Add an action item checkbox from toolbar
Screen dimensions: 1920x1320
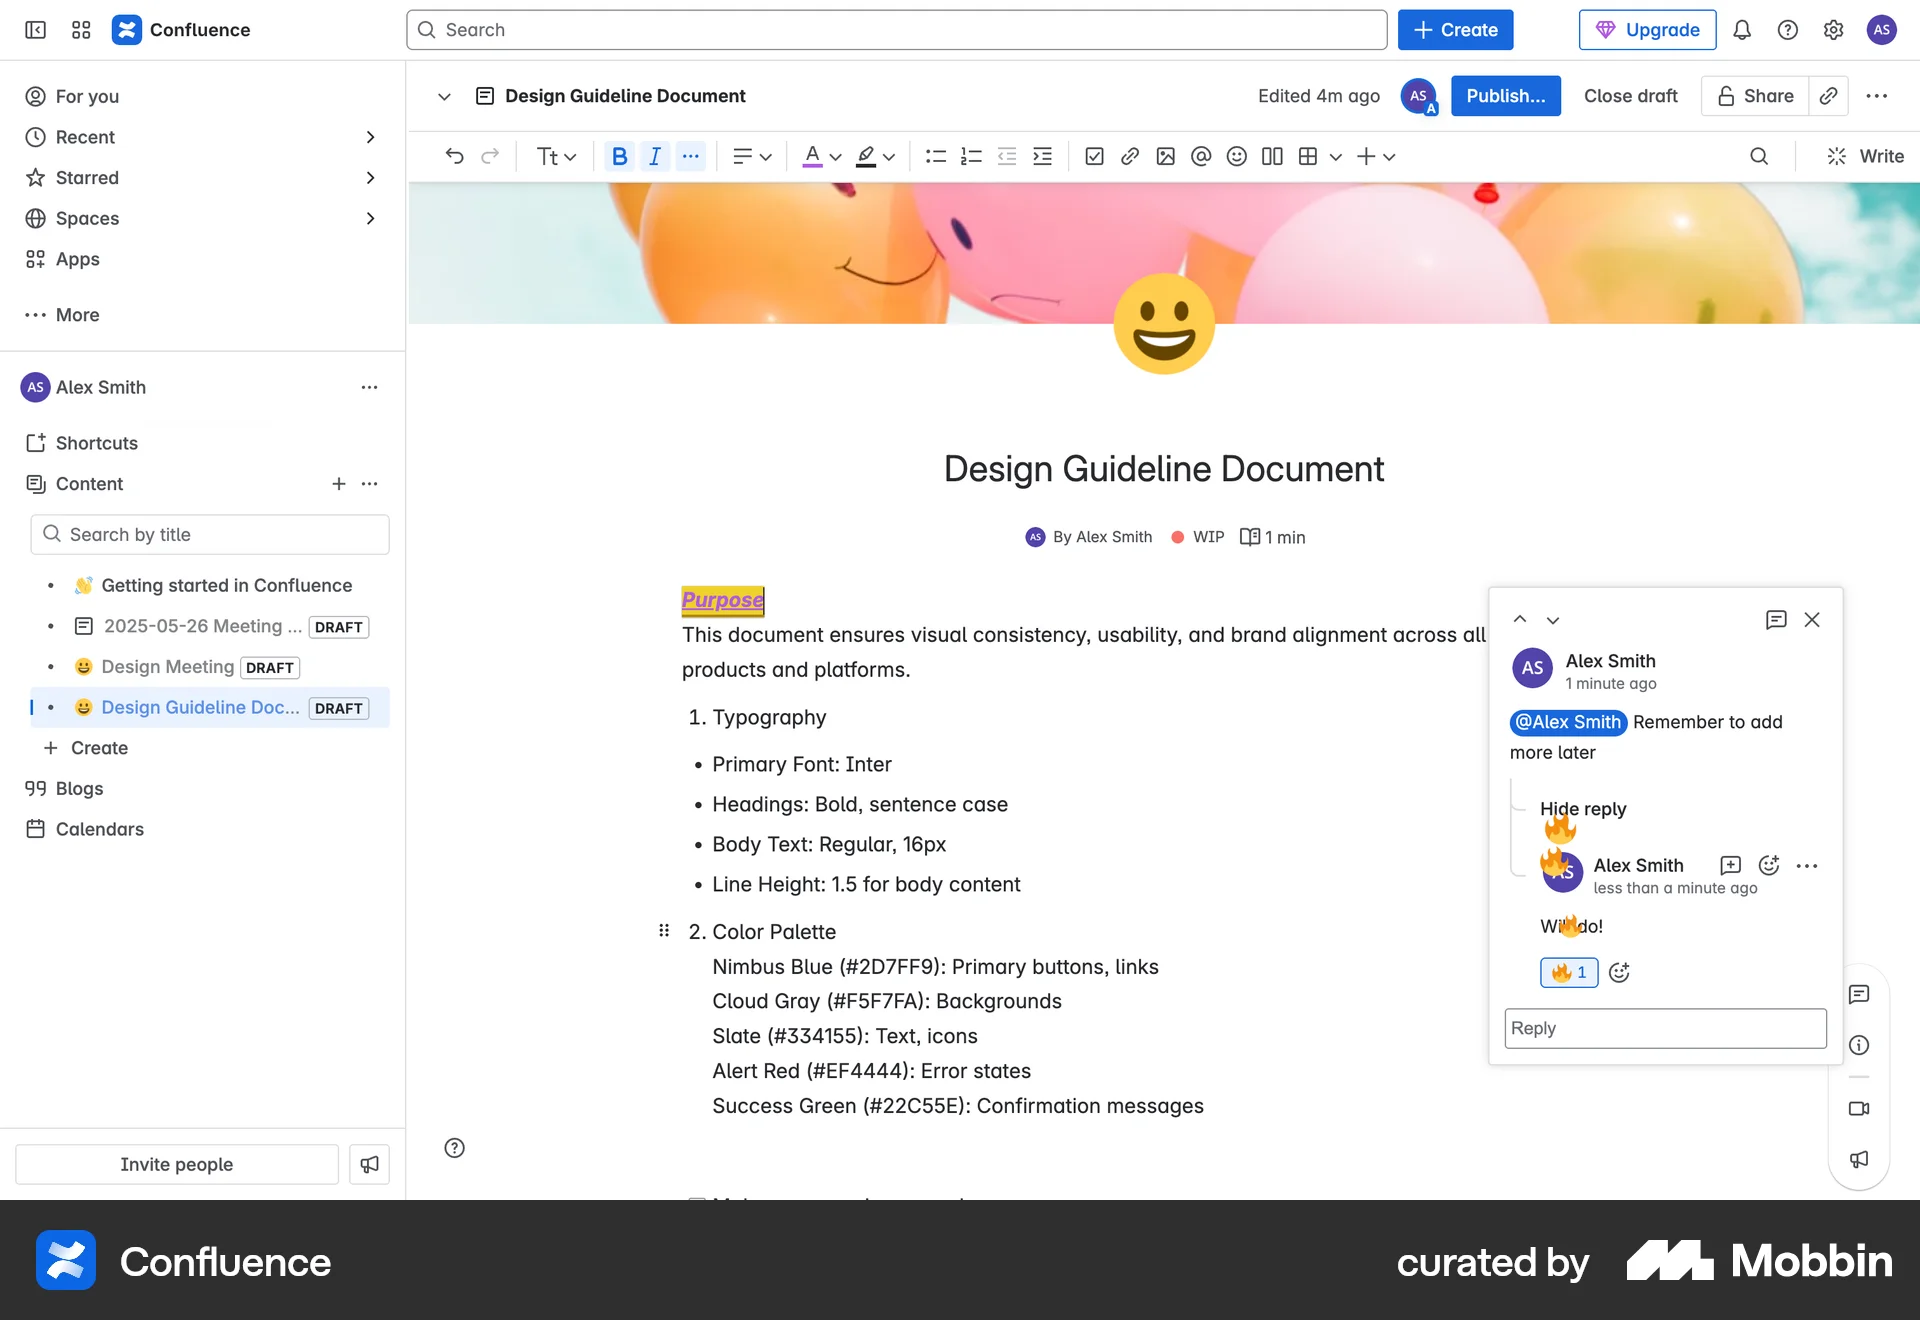pyautogui.click(x=1095, y=156)
